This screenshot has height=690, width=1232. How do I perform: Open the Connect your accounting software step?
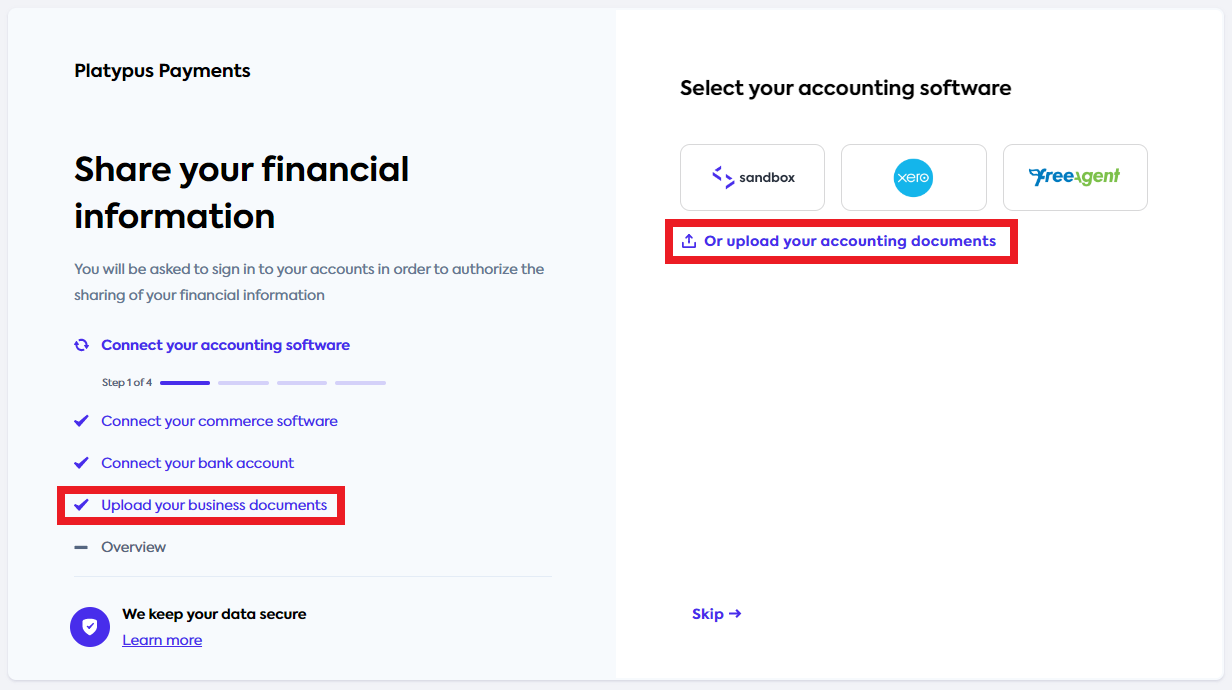[x=225, y=344]
